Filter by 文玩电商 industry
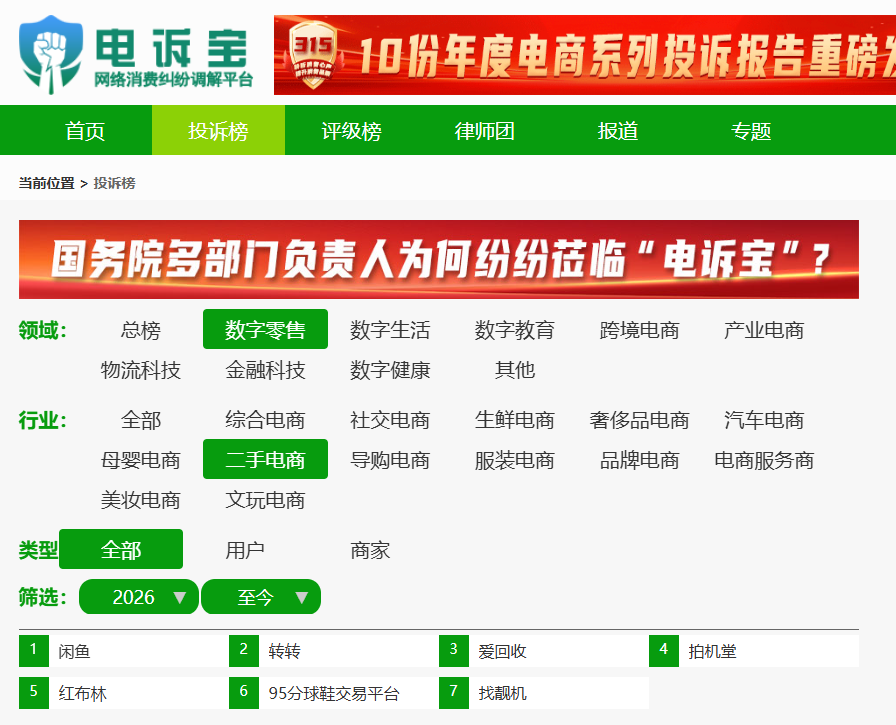Image resolution: width=896 pixels, height=725 pixels. click(265, 500)
